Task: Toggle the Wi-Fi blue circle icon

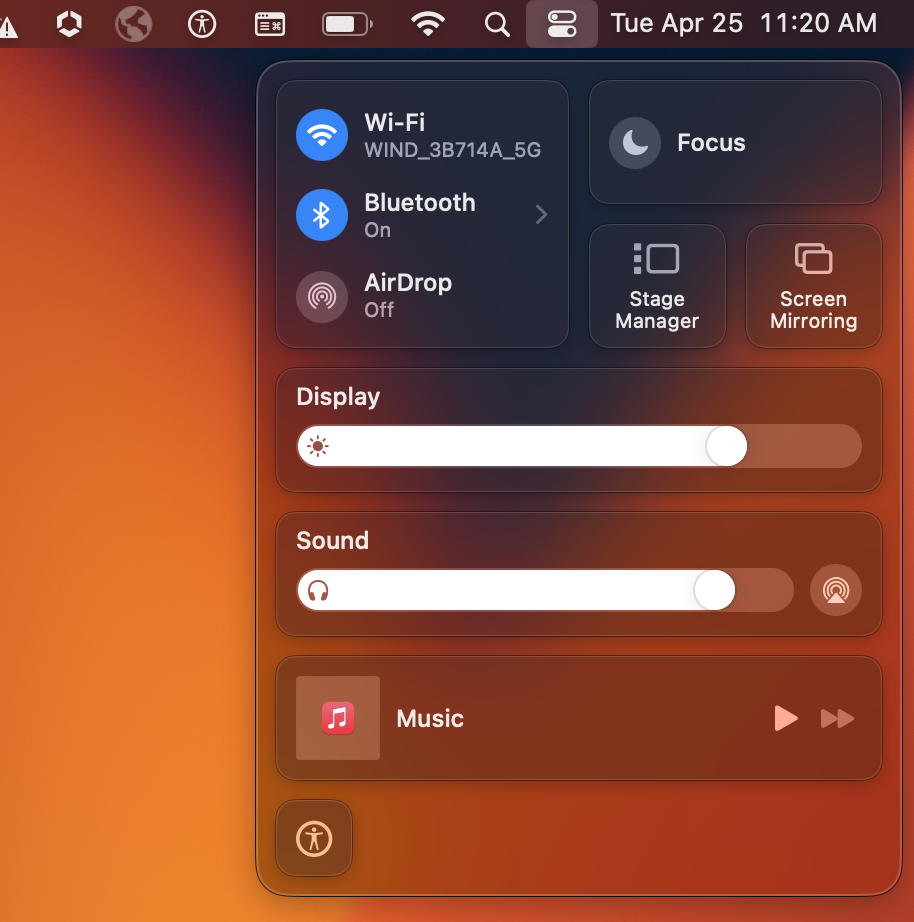Action: coord(322,135)
